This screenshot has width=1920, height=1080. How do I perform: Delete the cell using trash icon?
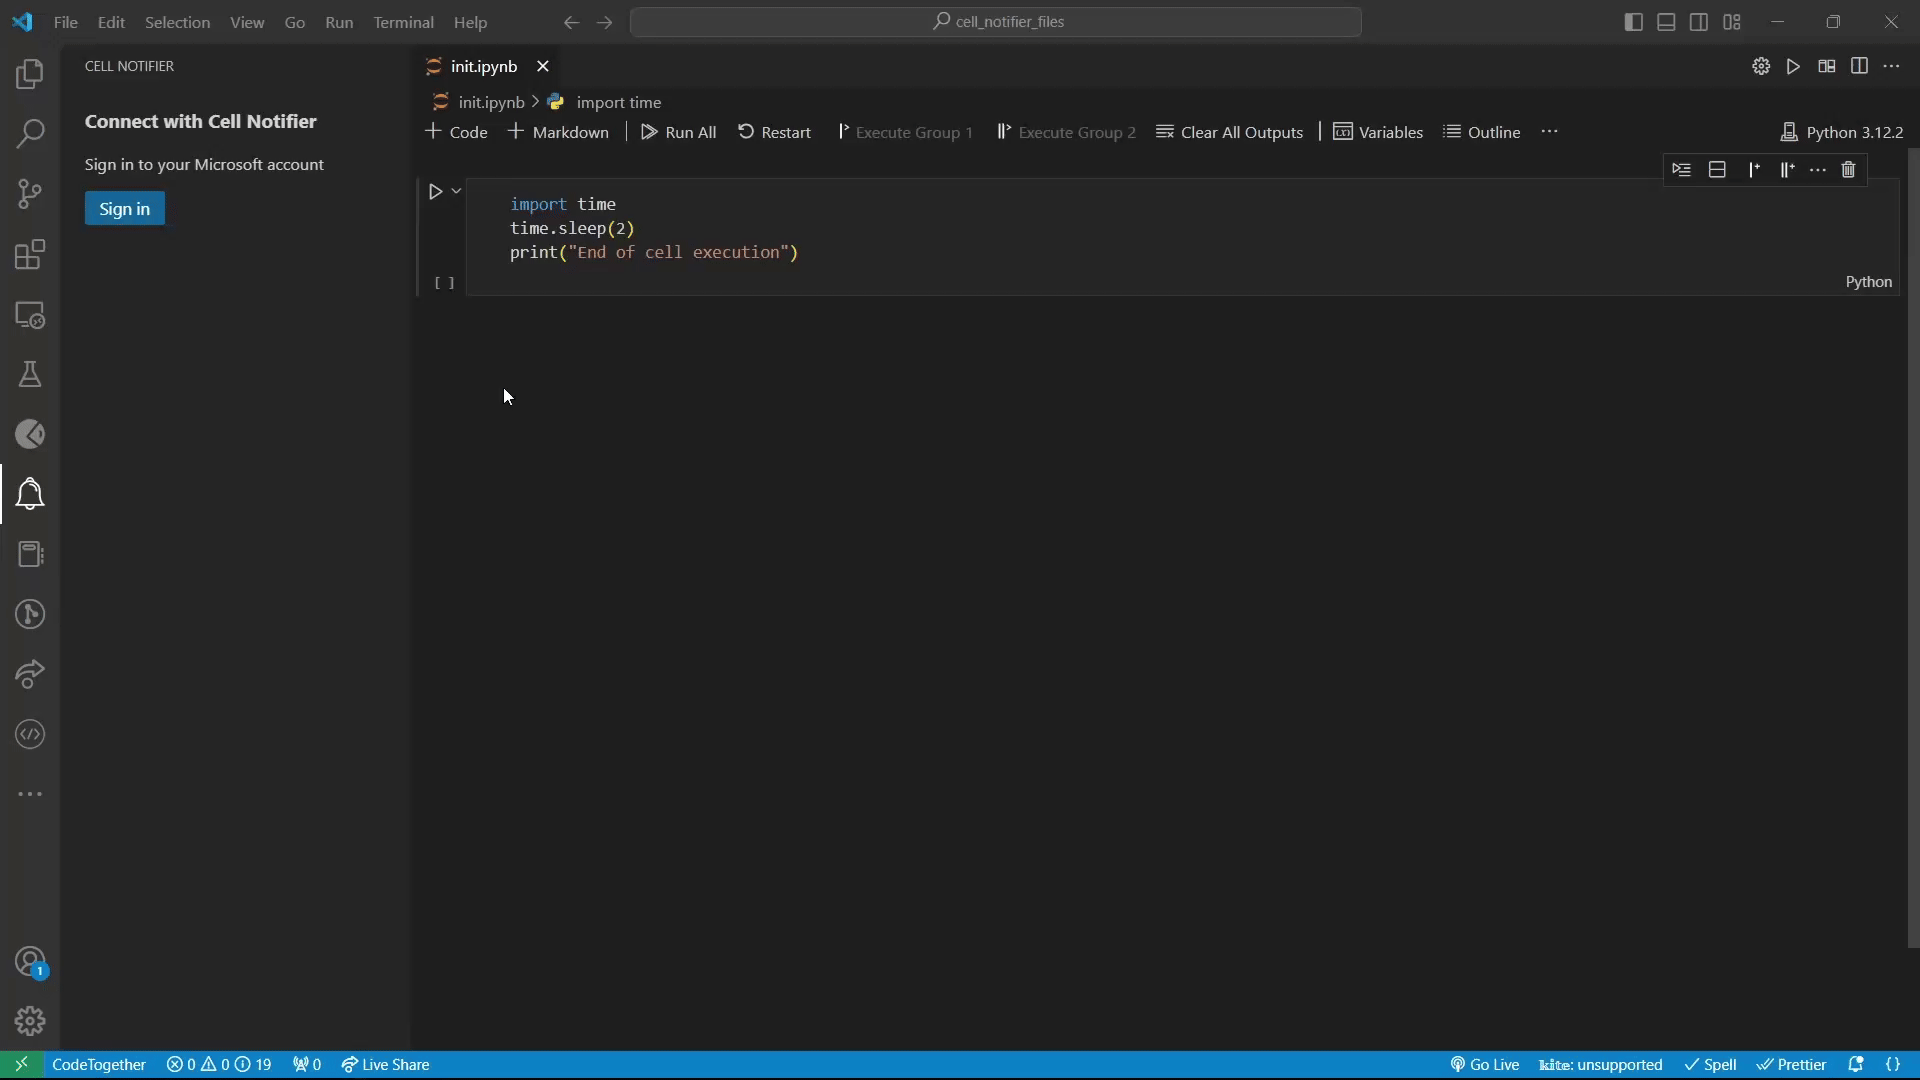coord(1848,170)
